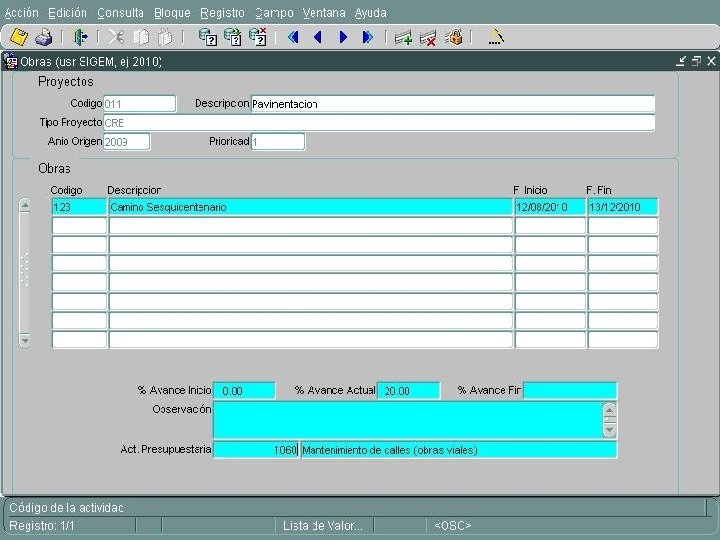Click the Lock Record padlock icon

click(x=454, y=37)
